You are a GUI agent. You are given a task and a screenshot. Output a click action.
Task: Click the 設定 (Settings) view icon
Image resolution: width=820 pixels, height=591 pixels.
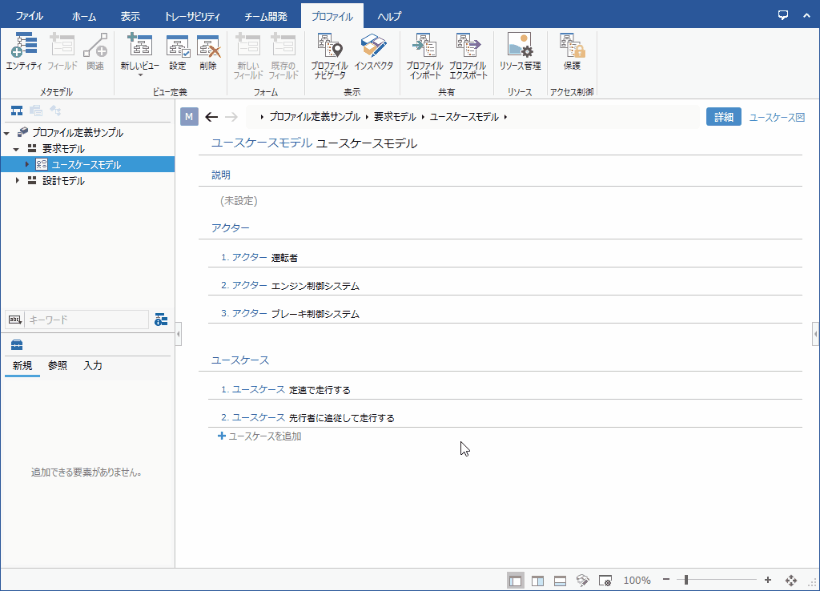pyautogui.click(x=177, y=52)
